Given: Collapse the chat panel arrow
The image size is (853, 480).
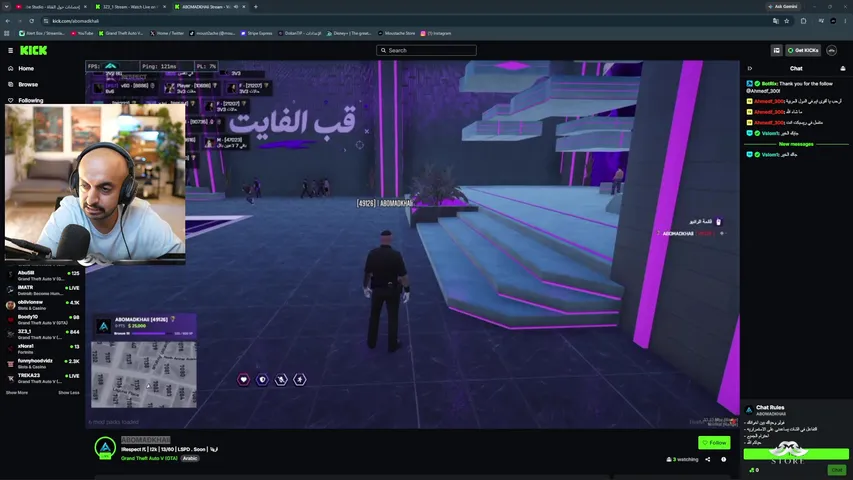Looking at the screenshot, I should pos(750,69).
